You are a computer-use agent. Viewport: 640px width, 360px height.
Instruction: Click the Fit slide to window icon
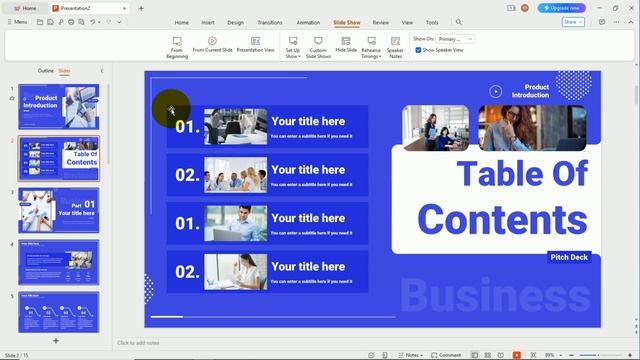point(533,355)
